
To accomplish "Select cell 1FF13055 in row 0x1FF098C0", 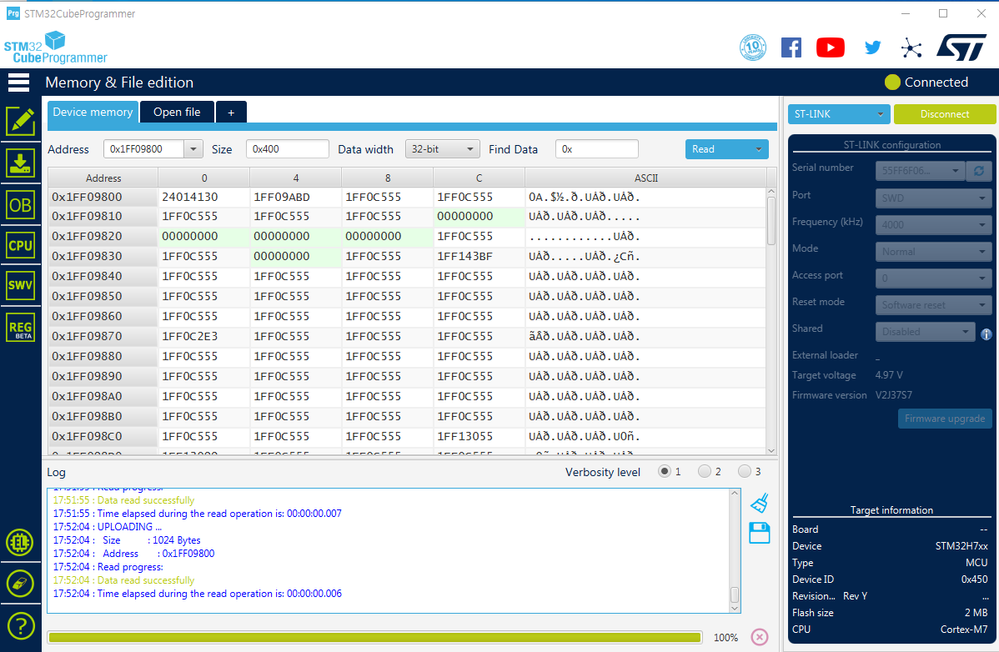I will (x=479, y=436).
